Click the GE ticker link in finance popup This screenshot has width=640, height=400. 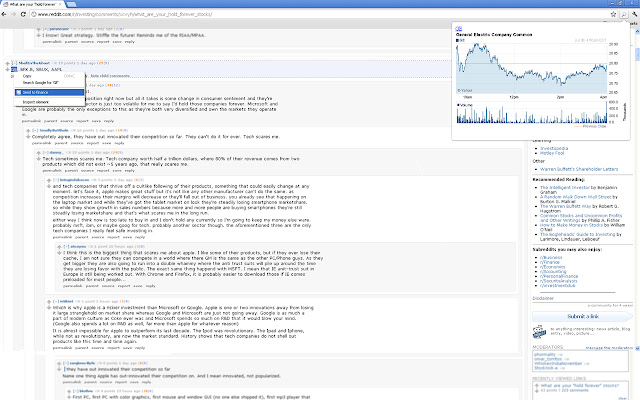458,29
